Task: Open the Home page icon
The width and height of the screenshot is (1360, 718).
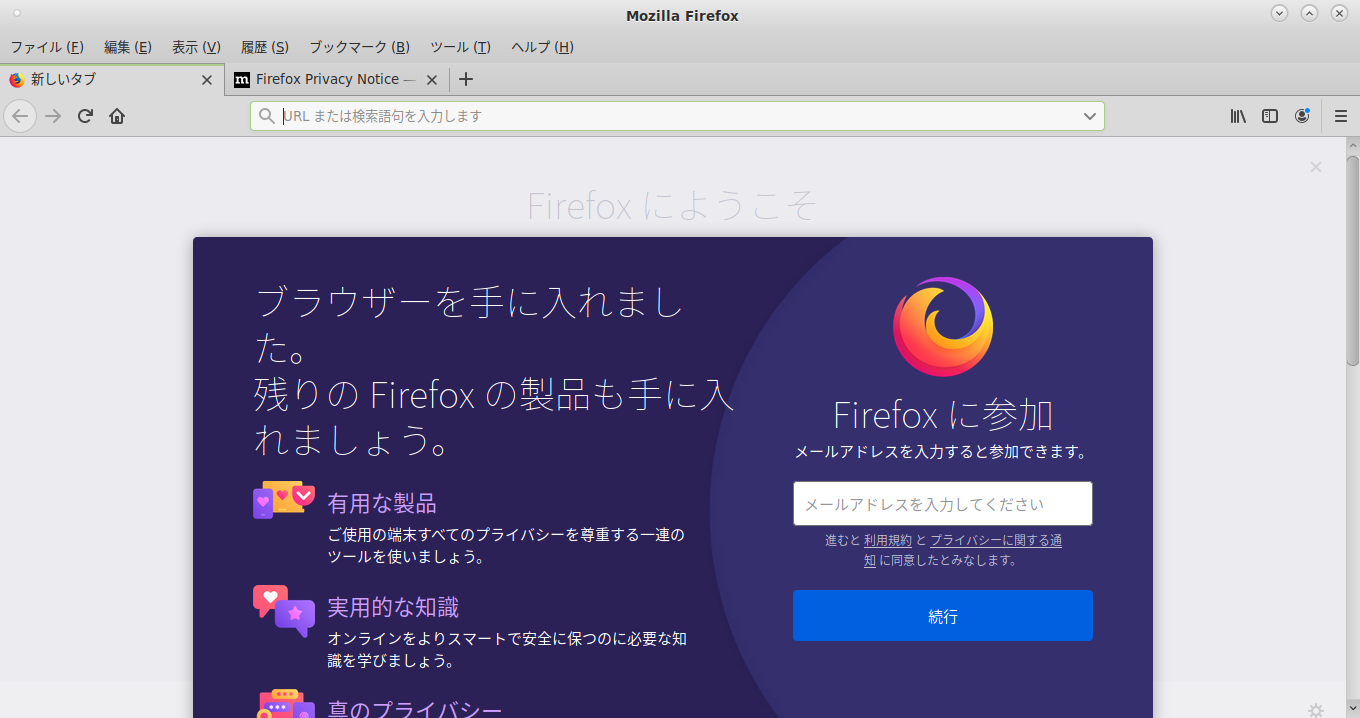Action: [x=117, y=116]
